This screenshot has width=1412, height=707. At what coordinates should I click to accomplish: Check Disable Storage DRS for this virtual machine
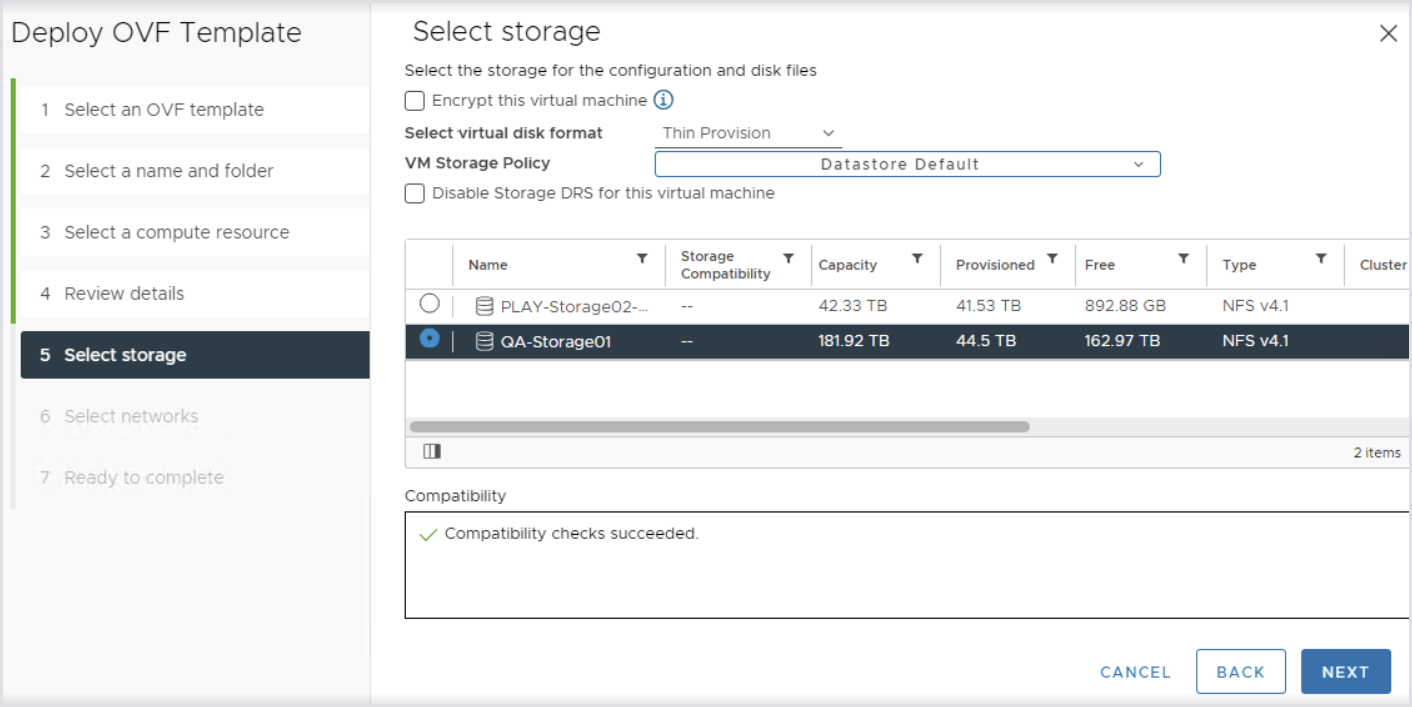coord(415,193)
